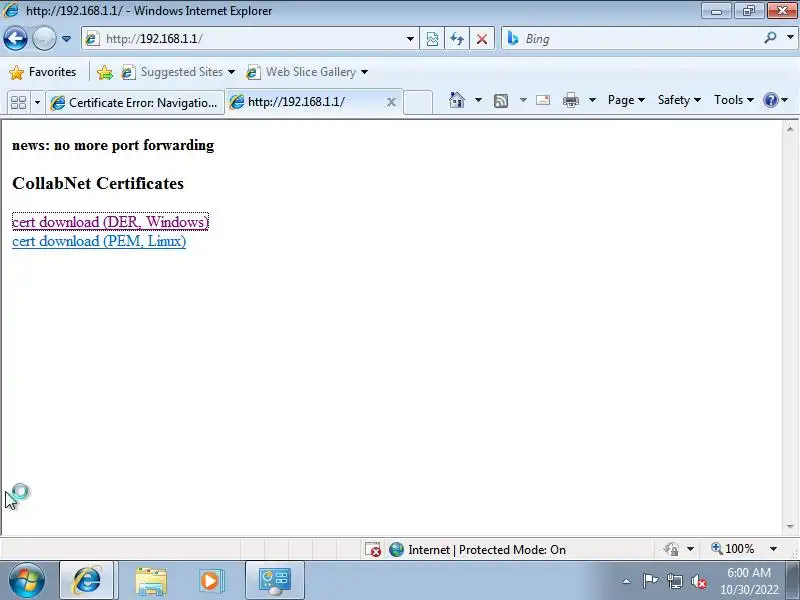
Task: Go back with the blue Back arrow button
Action: 15,39
